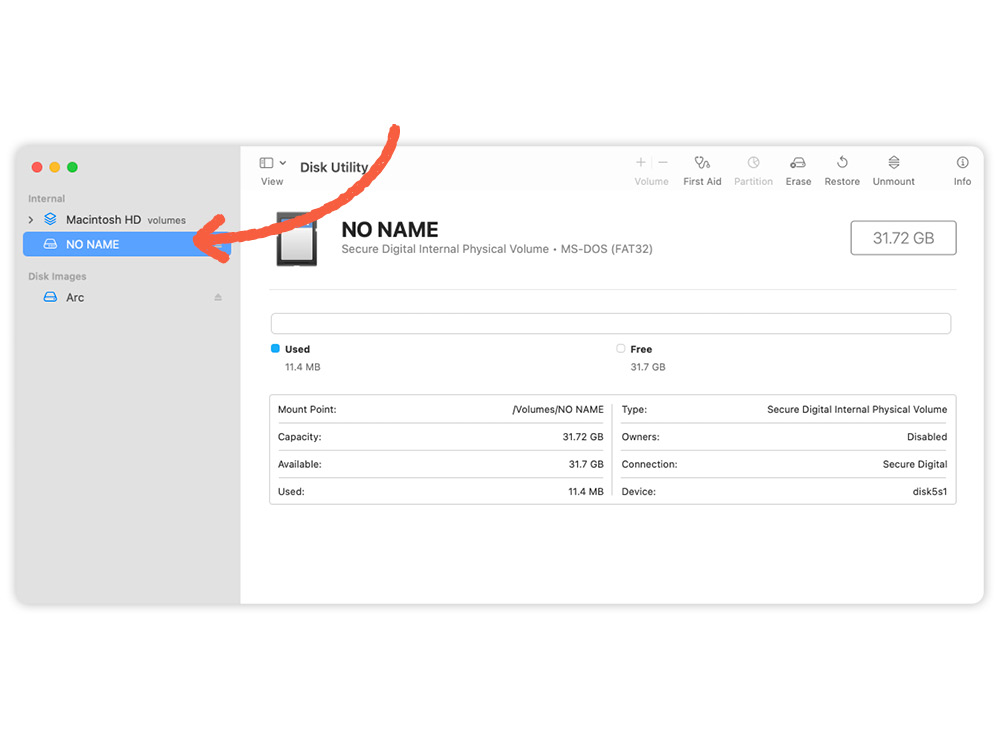Image resolution: width=1000 pixels, height=750 pixels.
Task: Open the View options dropdown chevron
Action: click(x=283, y=163)
